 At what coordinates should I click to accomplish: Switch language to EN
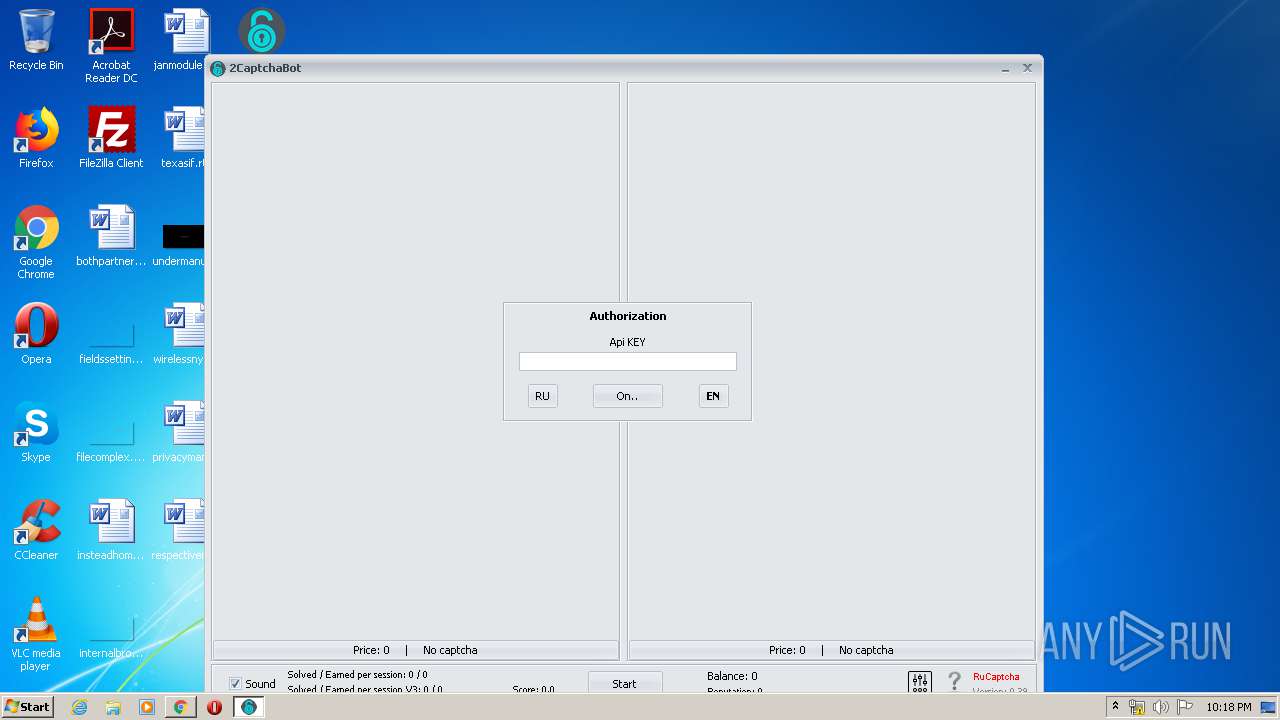713,396
